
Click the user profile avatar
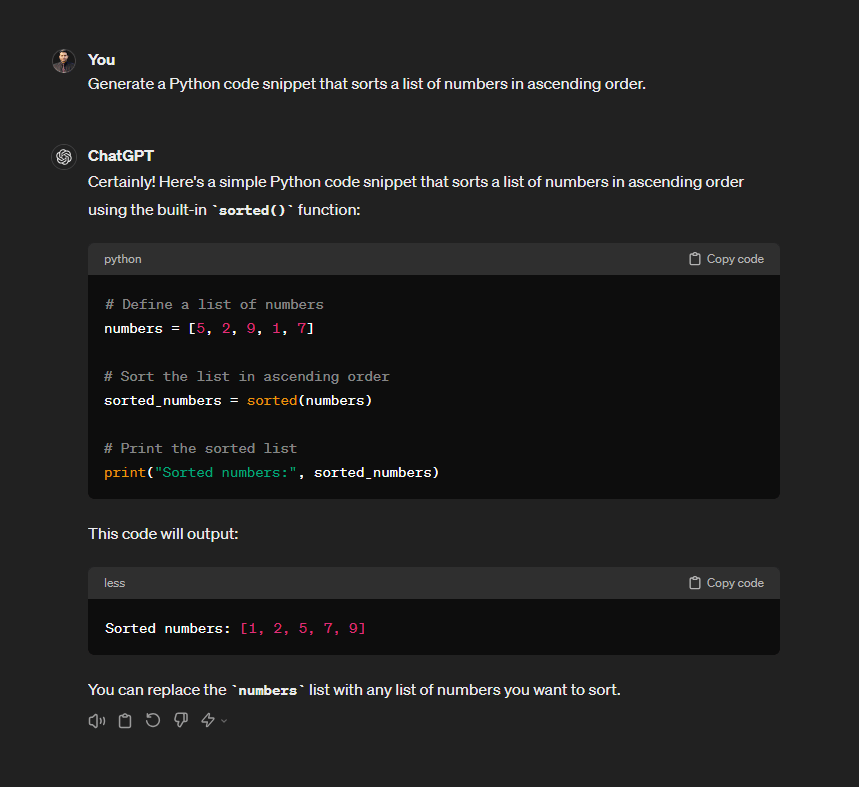64,61
